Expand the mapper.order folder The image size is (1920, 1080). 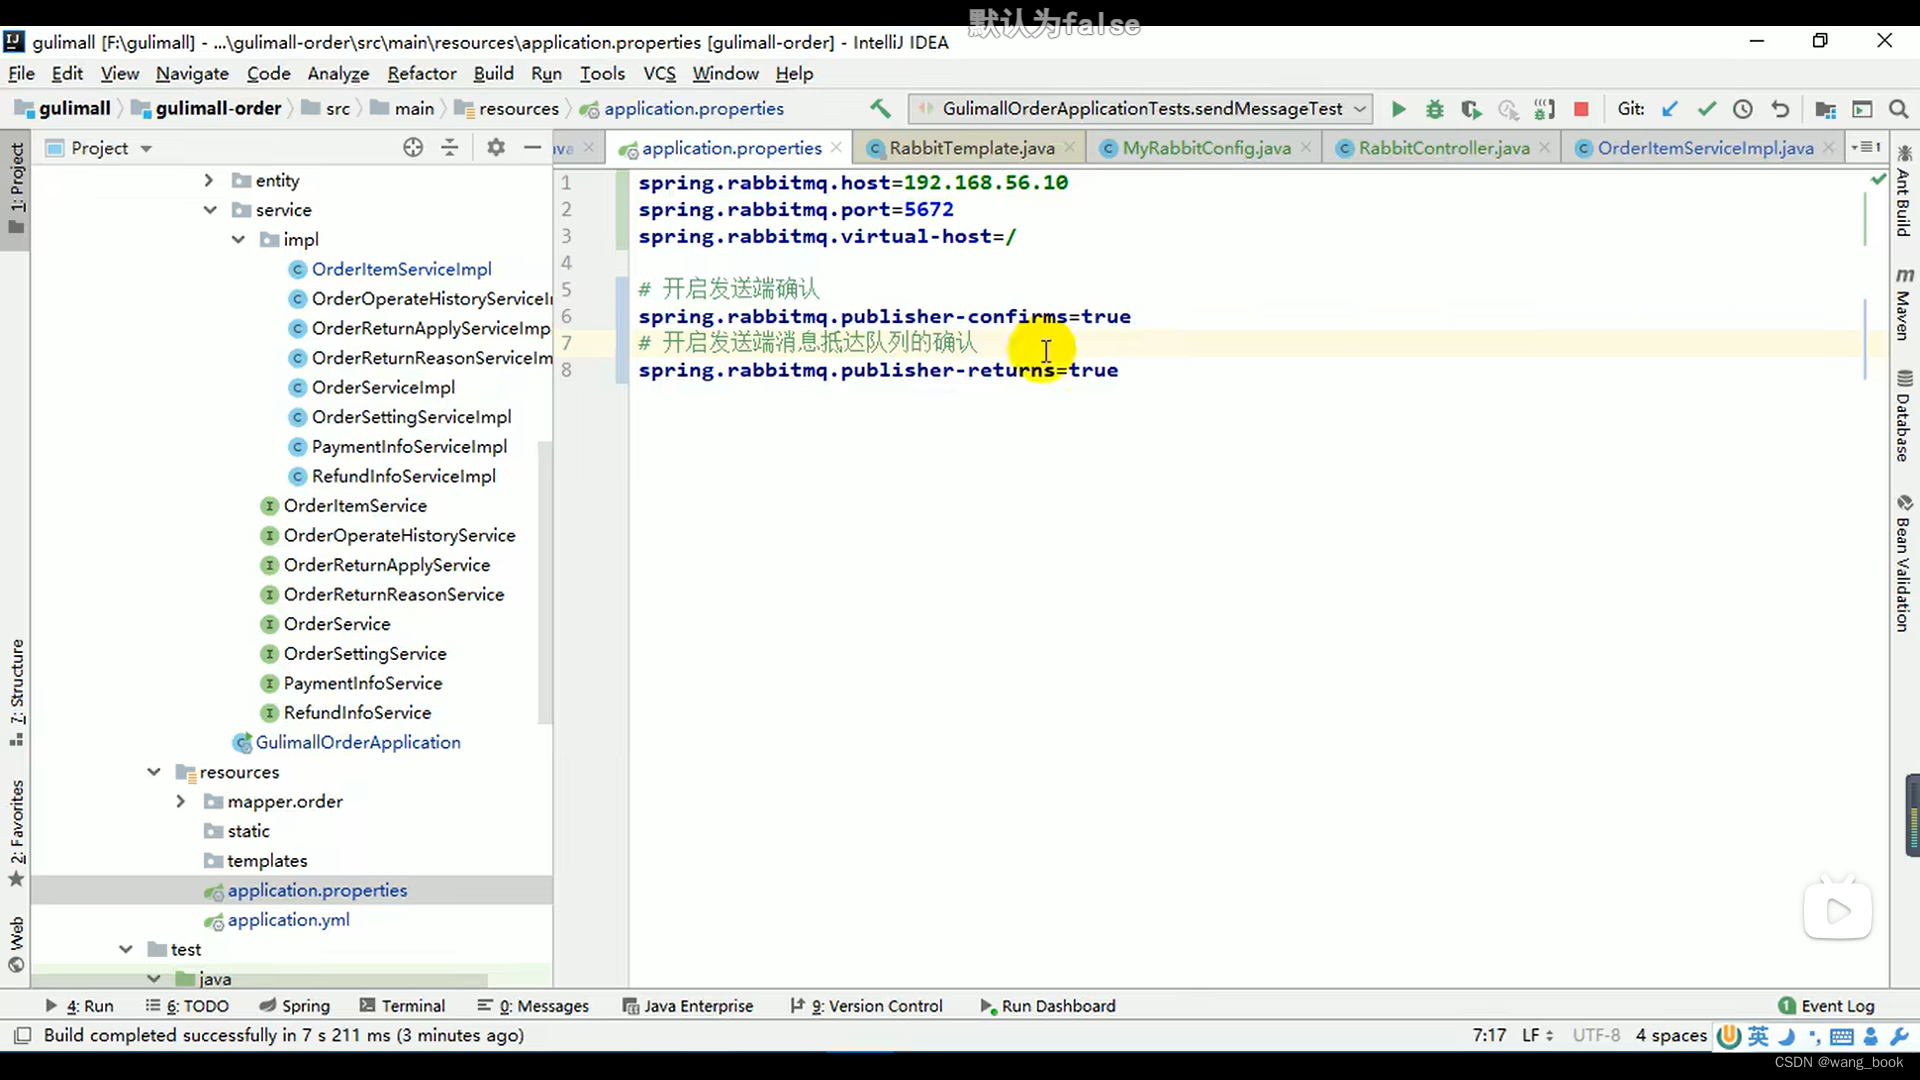tap(181, 801)
